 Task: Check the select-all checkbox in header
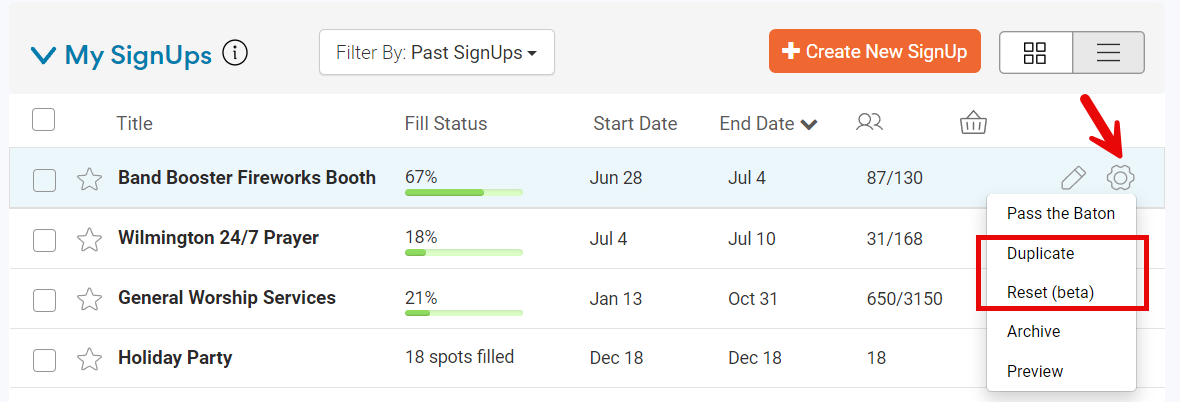coord(43,120)
